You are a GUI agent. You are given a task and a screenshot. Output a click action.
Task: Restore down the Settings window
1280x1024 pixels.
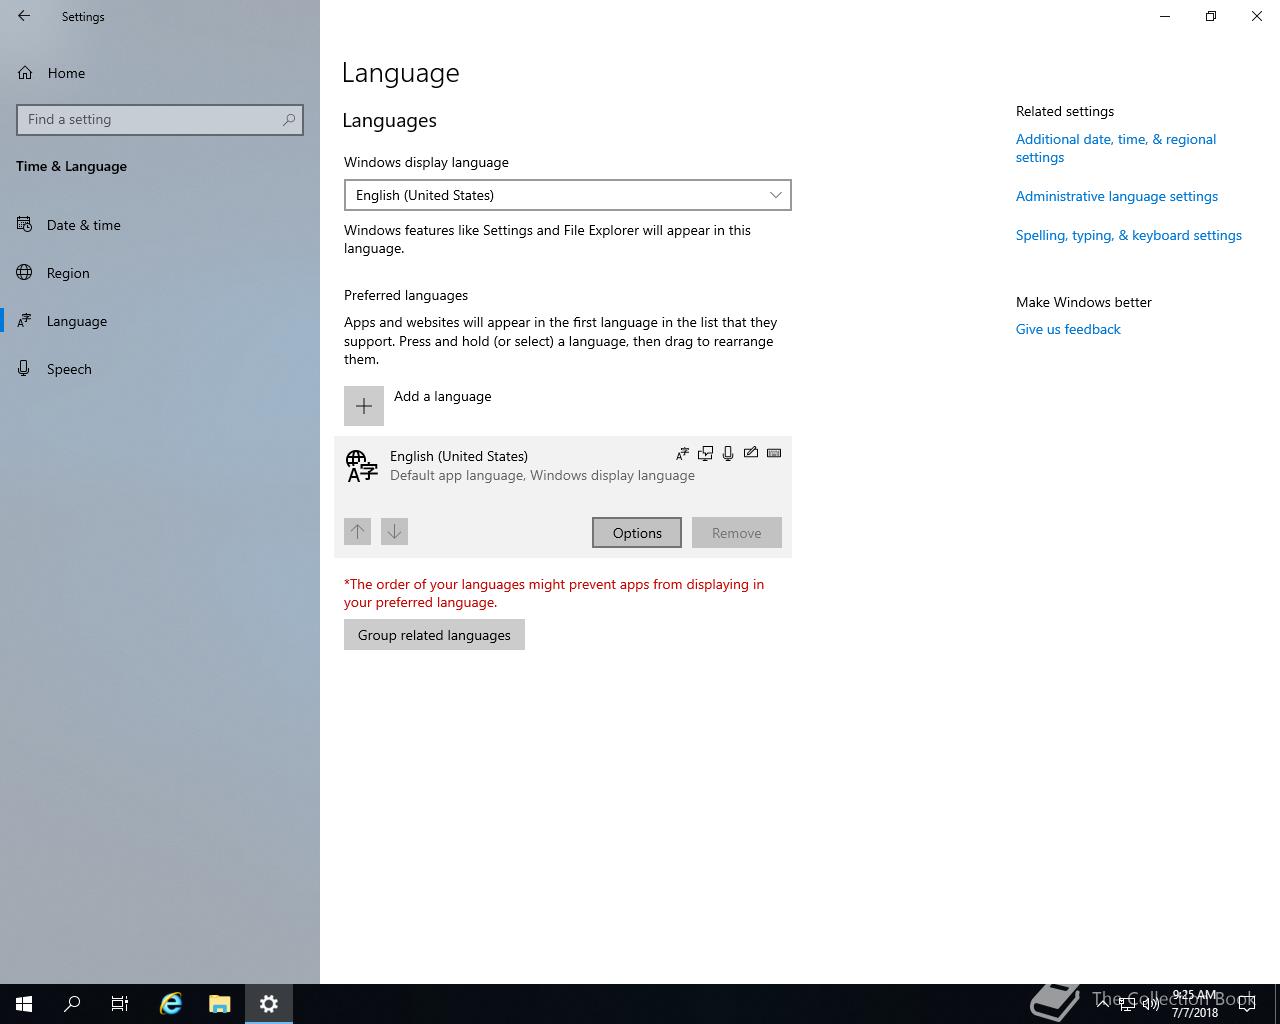(x=1211, y=16)
